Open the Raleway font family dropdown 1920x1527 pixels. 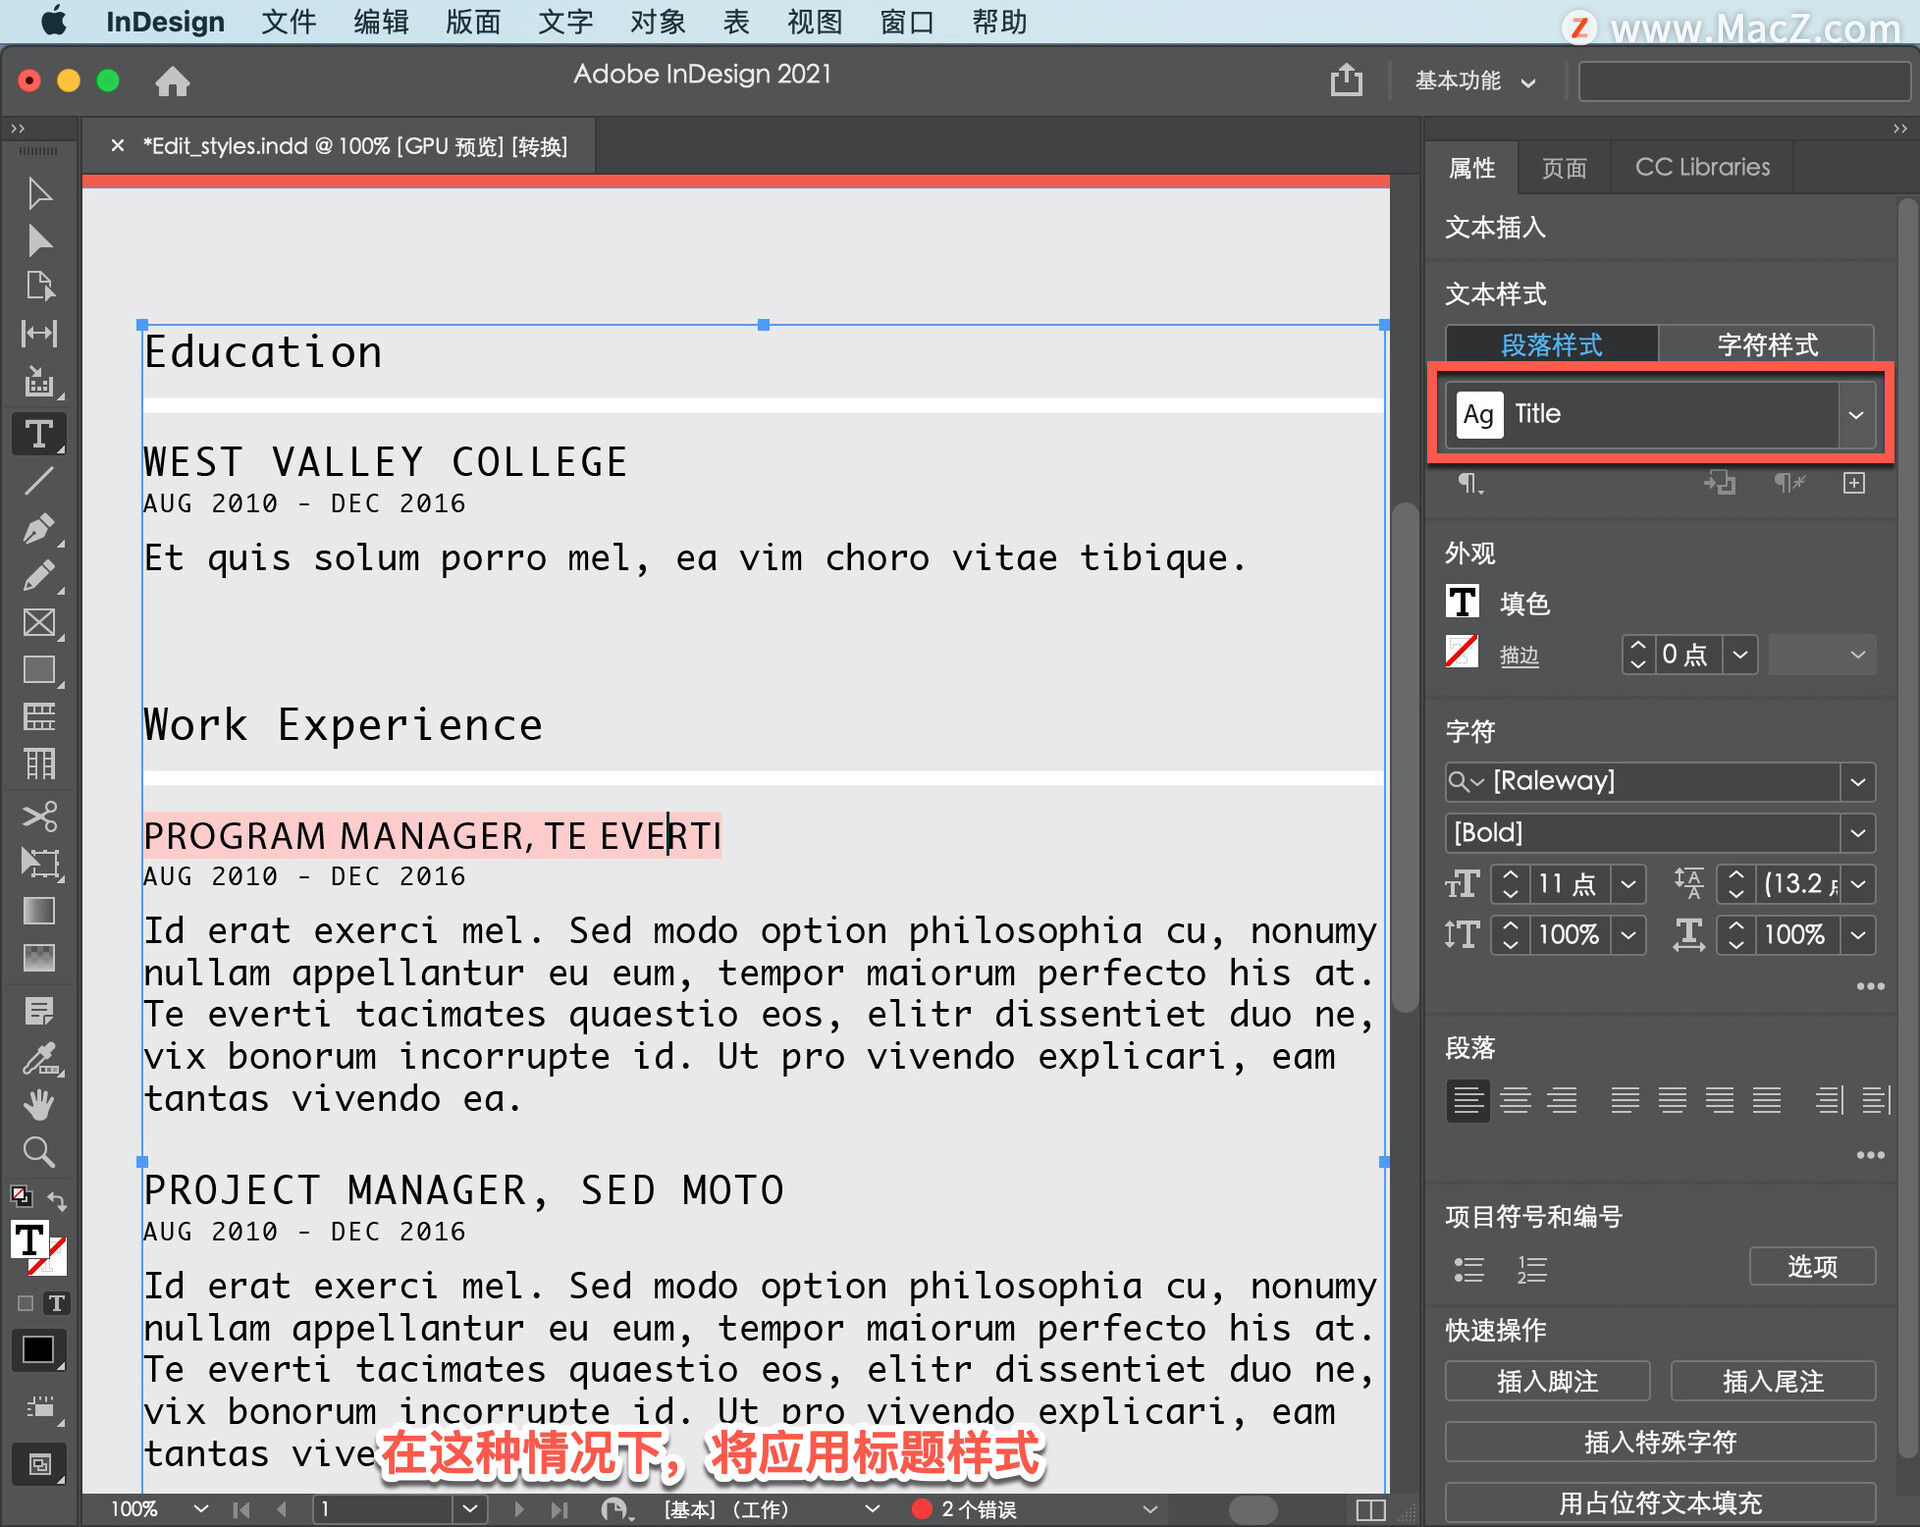pyautogui.click(x=1857, y=781)
